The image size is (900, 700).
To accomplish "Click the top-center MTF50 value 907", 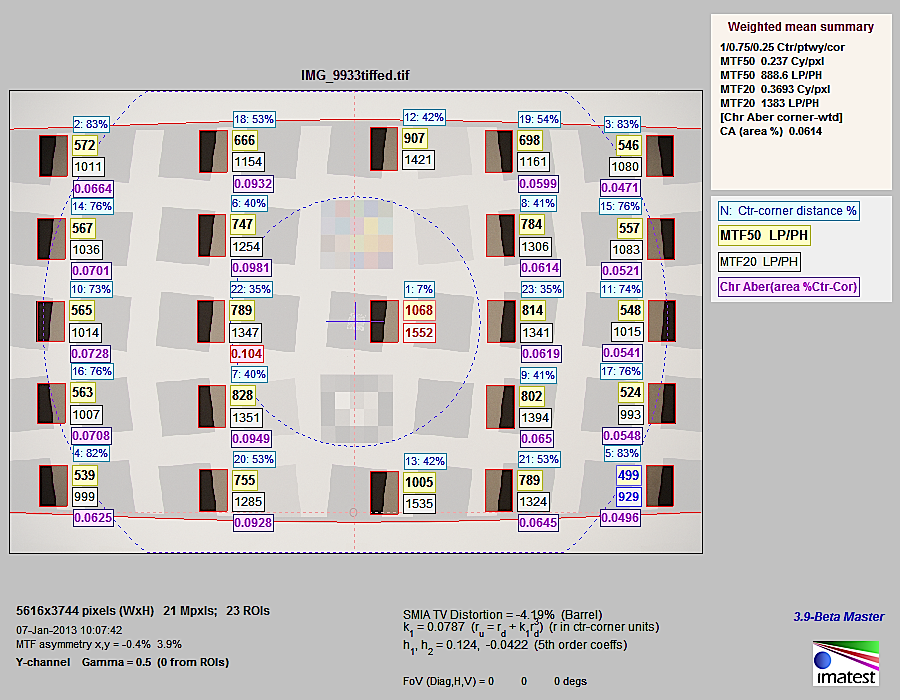I will tap(414, 138).
